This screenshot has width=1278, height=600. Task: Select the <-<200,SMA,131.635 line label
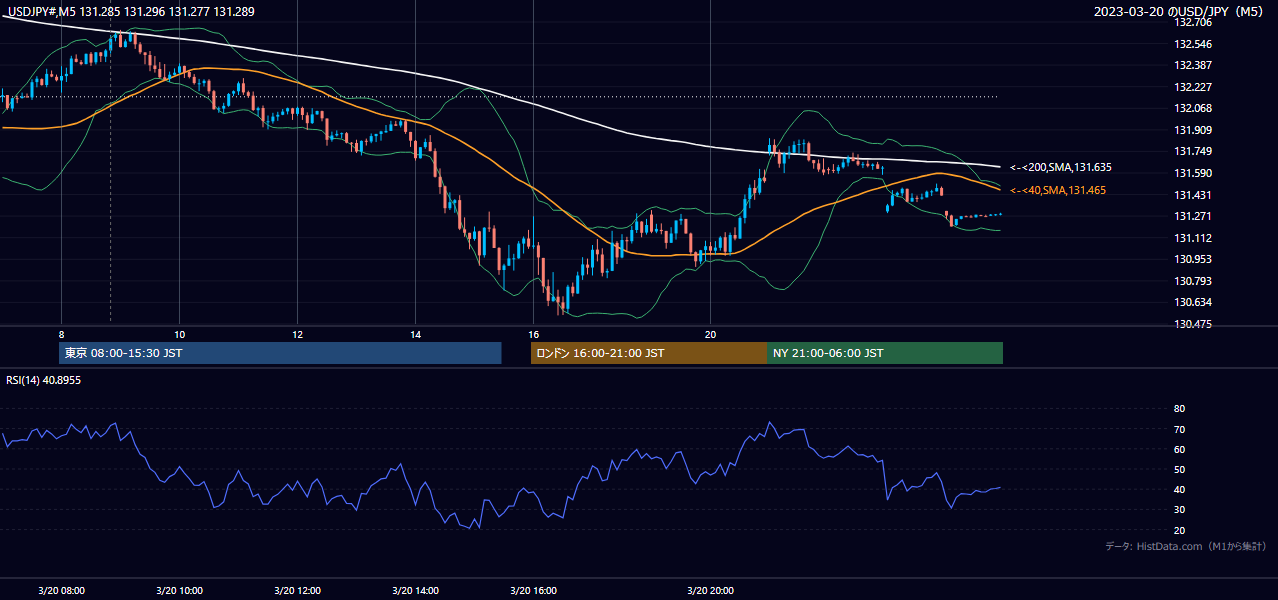coord(1061,167)
